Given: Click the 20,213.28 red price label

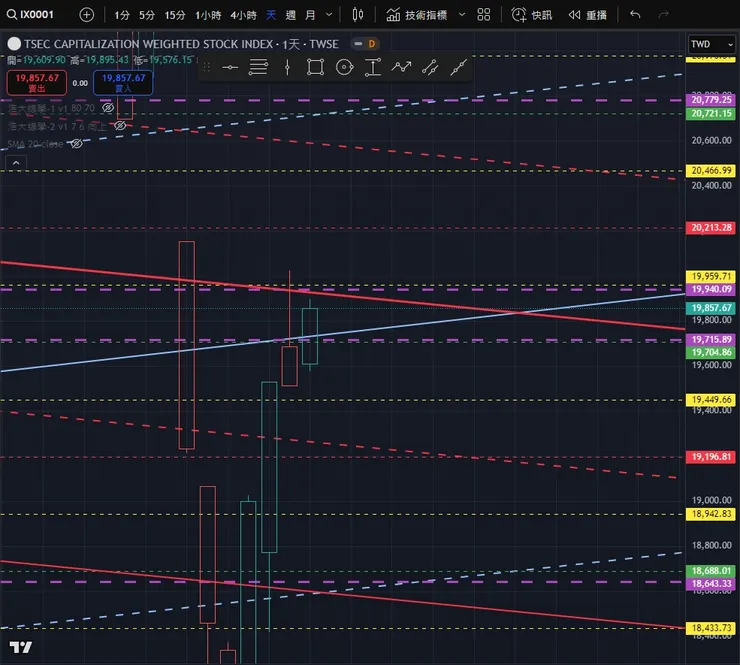Looking at the screenshot, I should click(711, 228).
